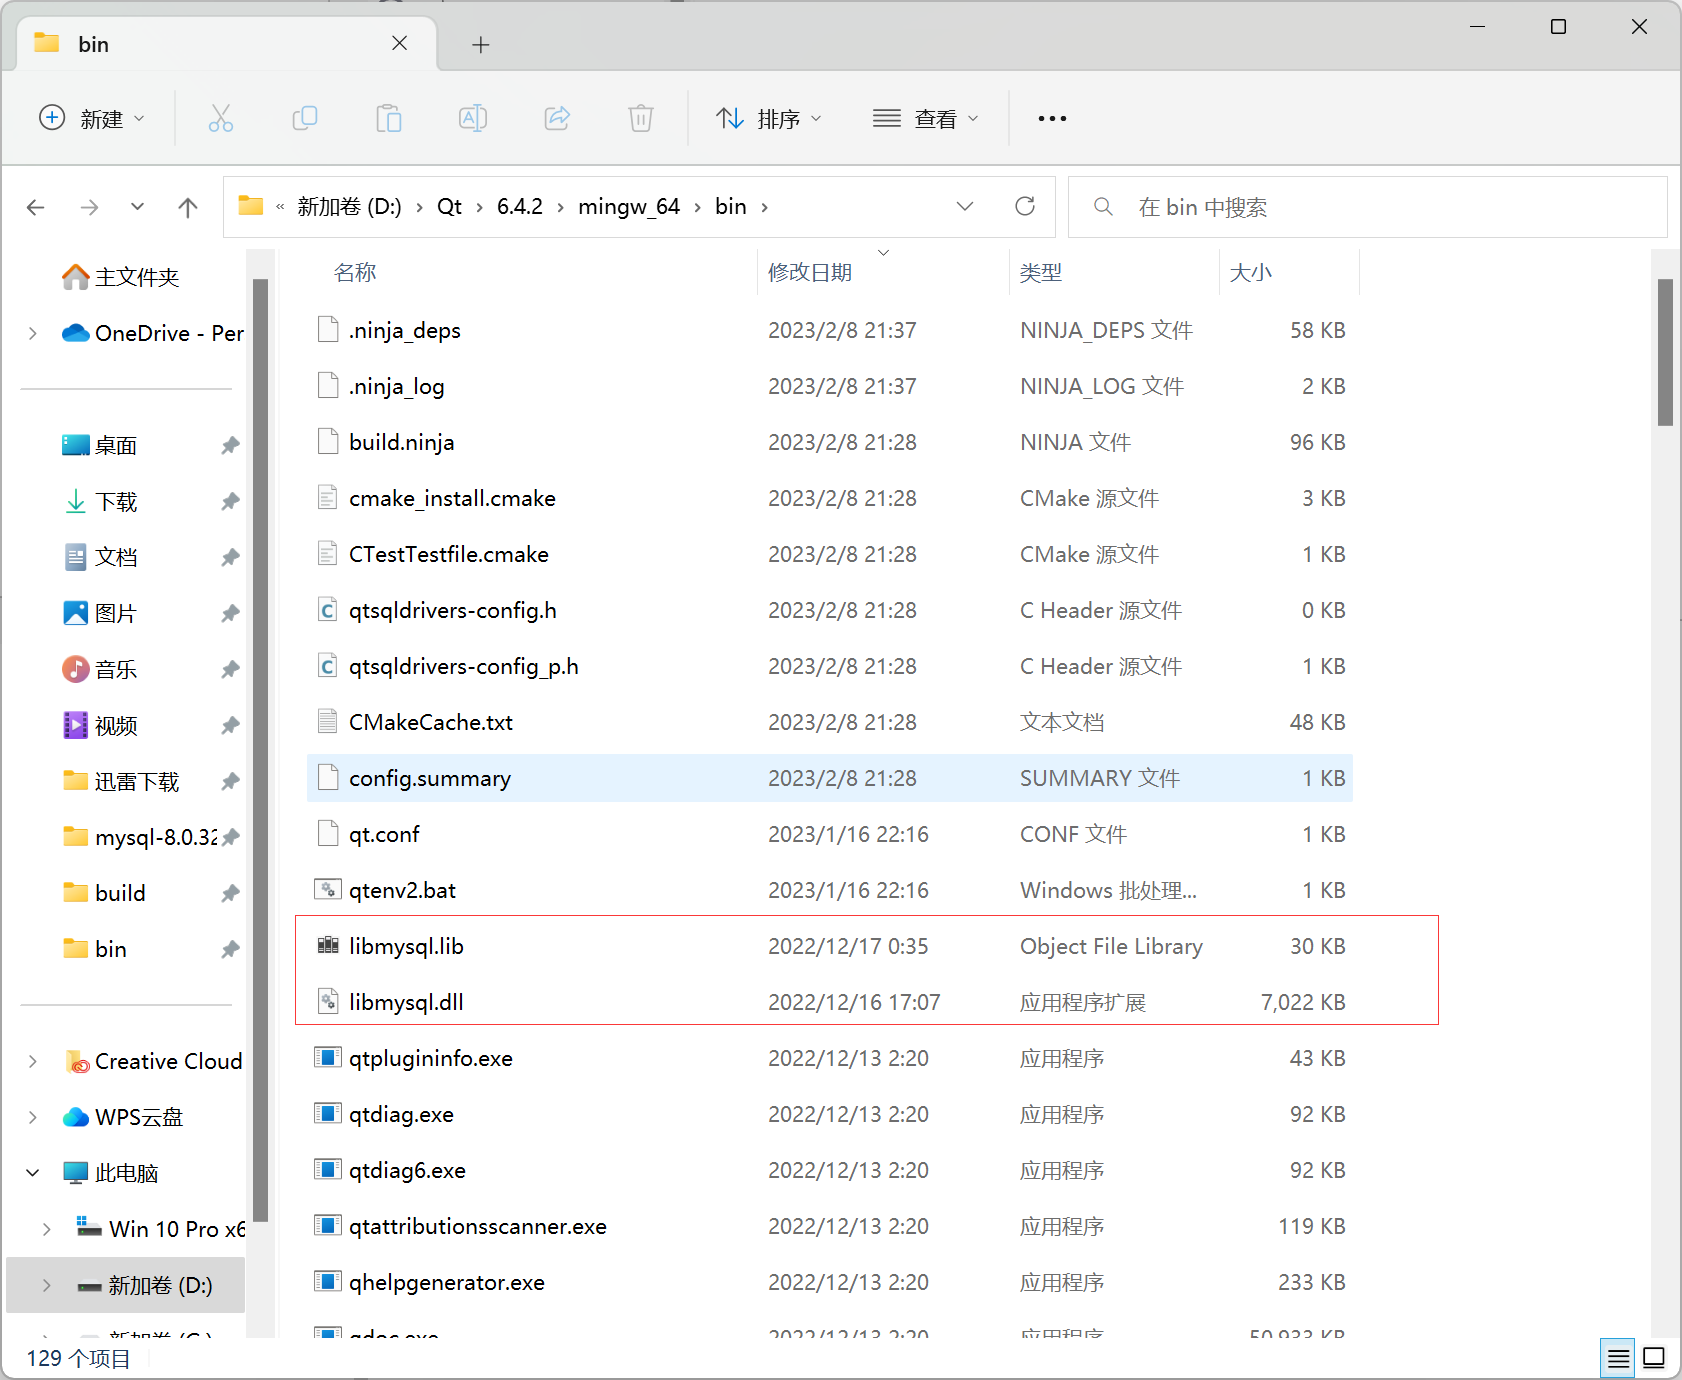Click the pin icon beside 下载

(x=230, y=501)
